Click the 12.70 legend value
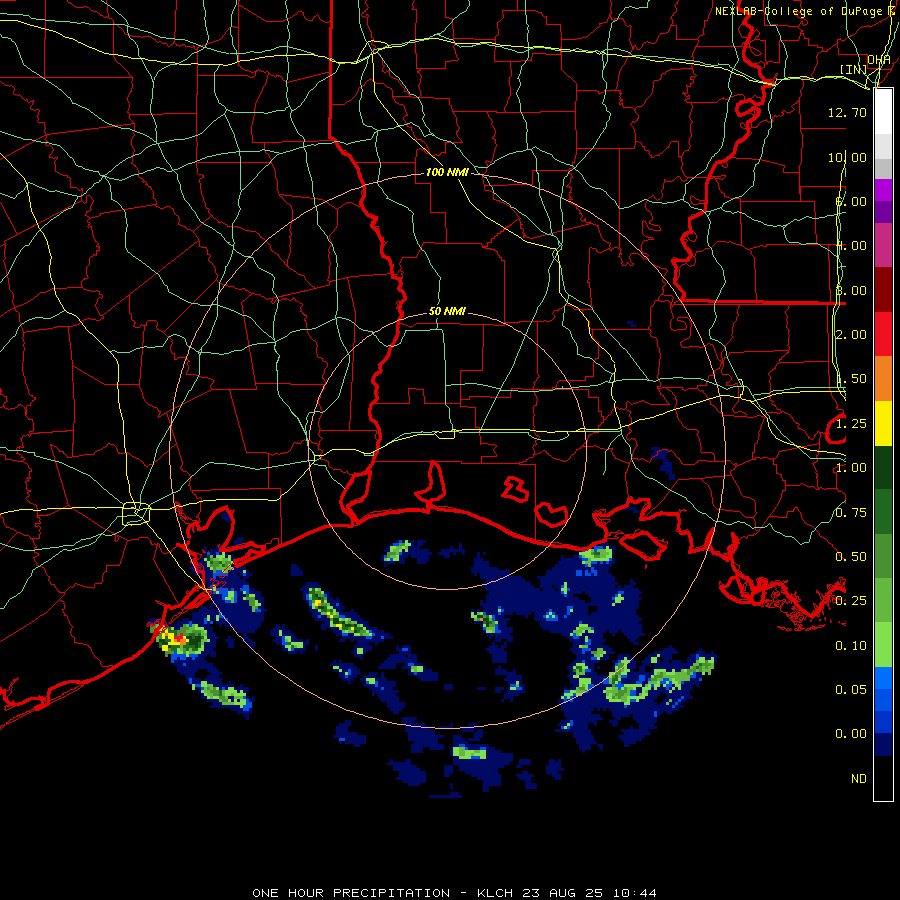 tap(847, 112)
